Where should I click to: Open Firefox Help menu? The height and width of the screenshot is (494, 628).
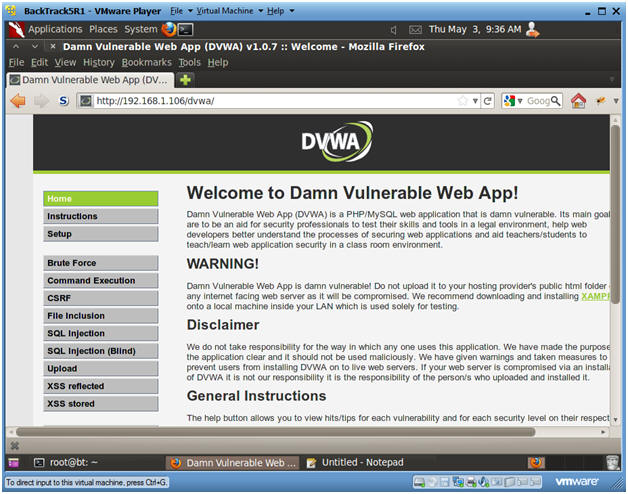click(218, 63)
